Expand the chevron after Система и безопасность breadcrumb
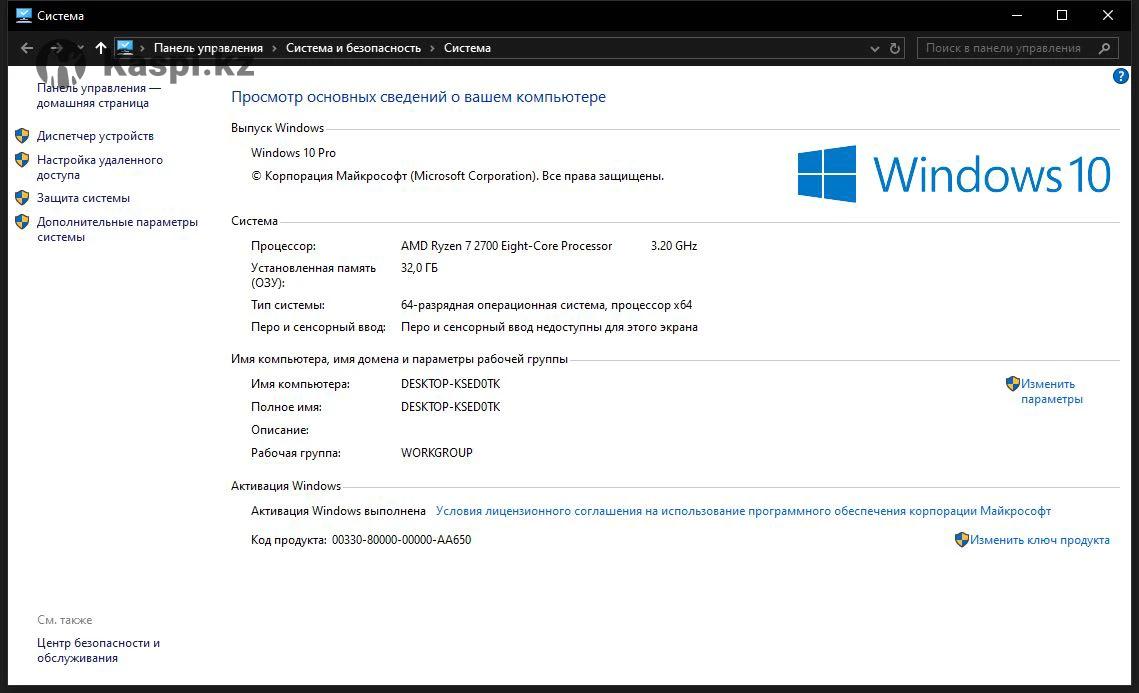Viewport: 1139px width, 693px height. click(x=433, y=48)
